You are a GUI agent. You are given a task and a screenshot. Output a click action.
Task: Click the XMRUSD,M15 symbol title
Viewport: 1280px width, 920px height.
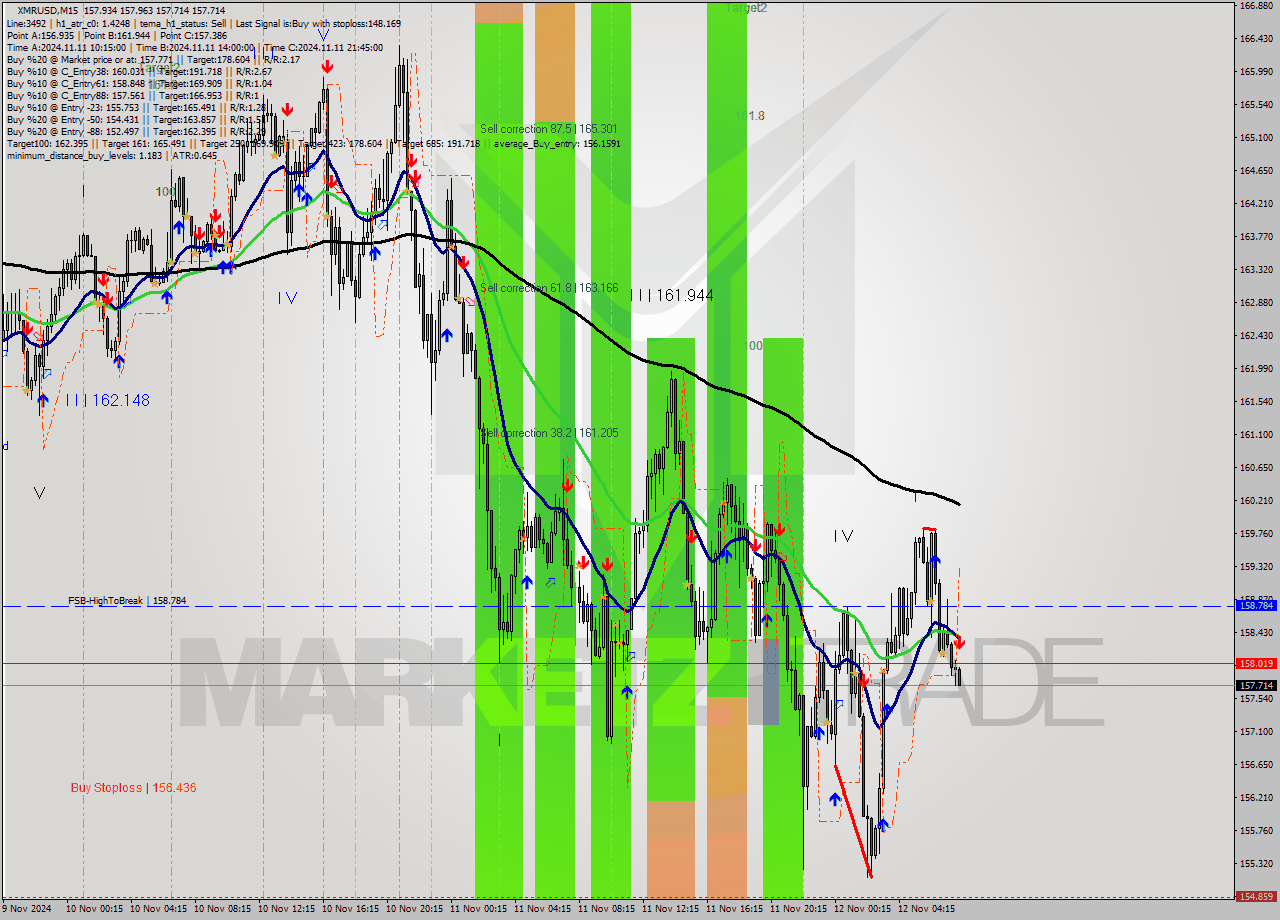tap(49, 10)
